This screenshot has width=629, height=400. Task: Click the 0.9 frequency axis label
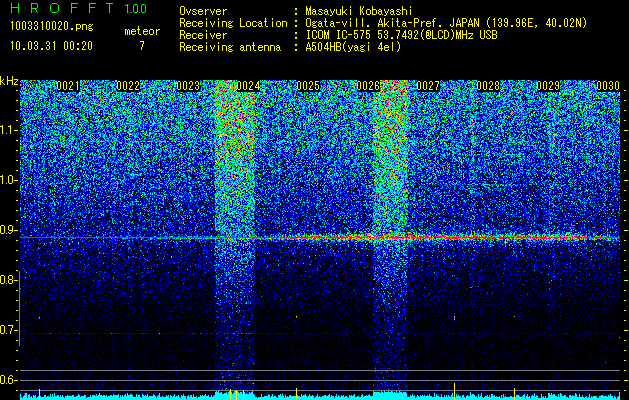click(8, 230)
